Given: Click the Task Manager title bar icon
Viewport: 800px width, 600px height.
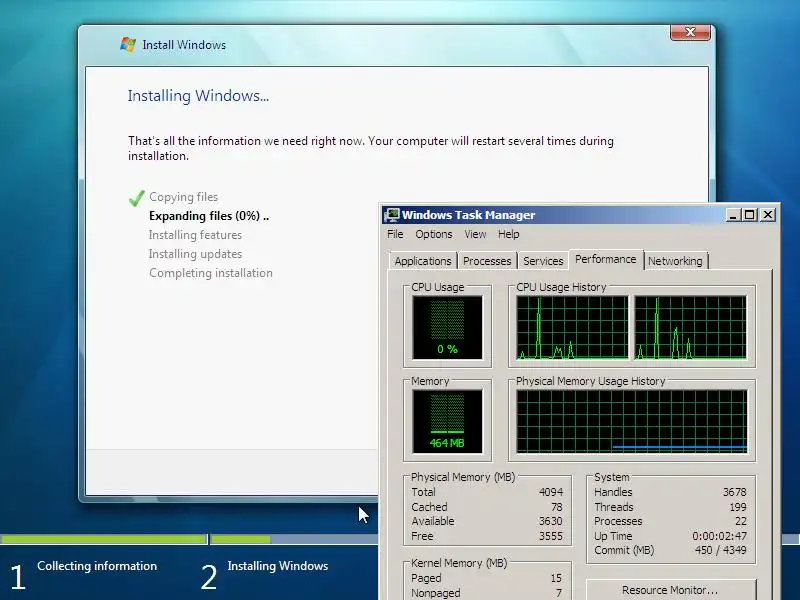Looking at the screenshot, I should (x=392, y=215).
